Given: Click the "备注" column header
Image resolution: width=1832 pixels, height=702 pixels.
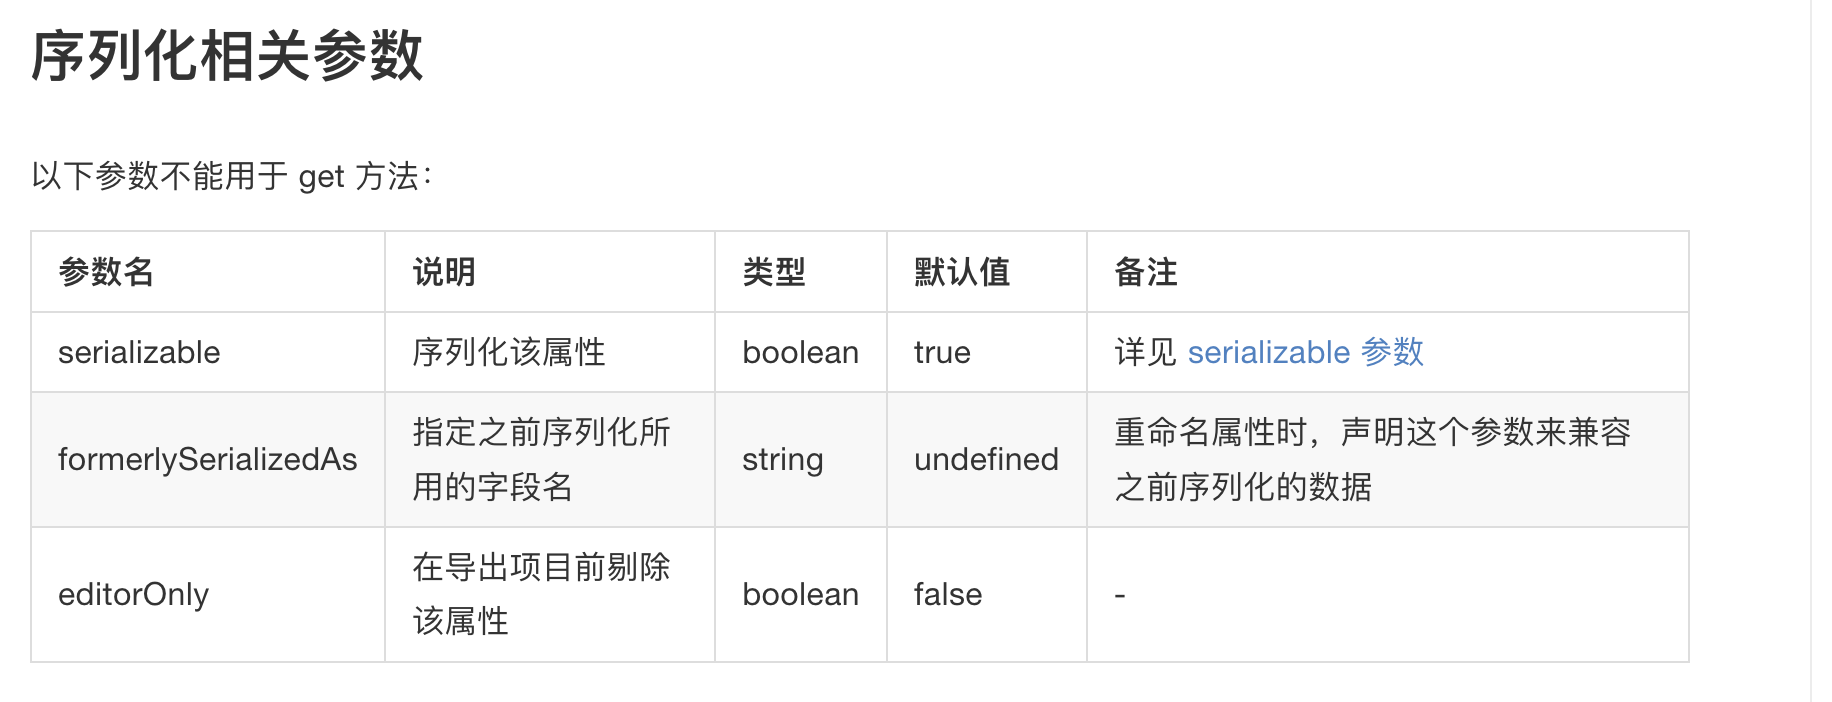Looking at the screenshot, I should (1145, 272).
